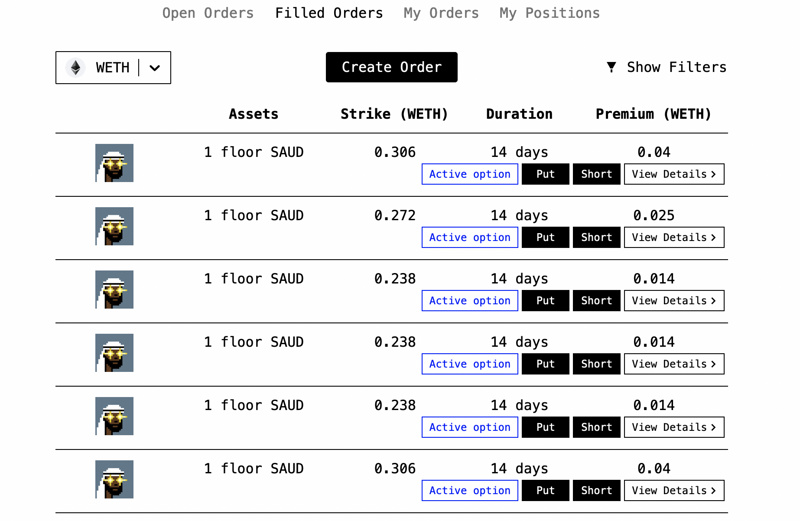Click SAUD avatar thumbnail in last row
Viewport: 800px width, 521px height.
click(x=114, y=480)
